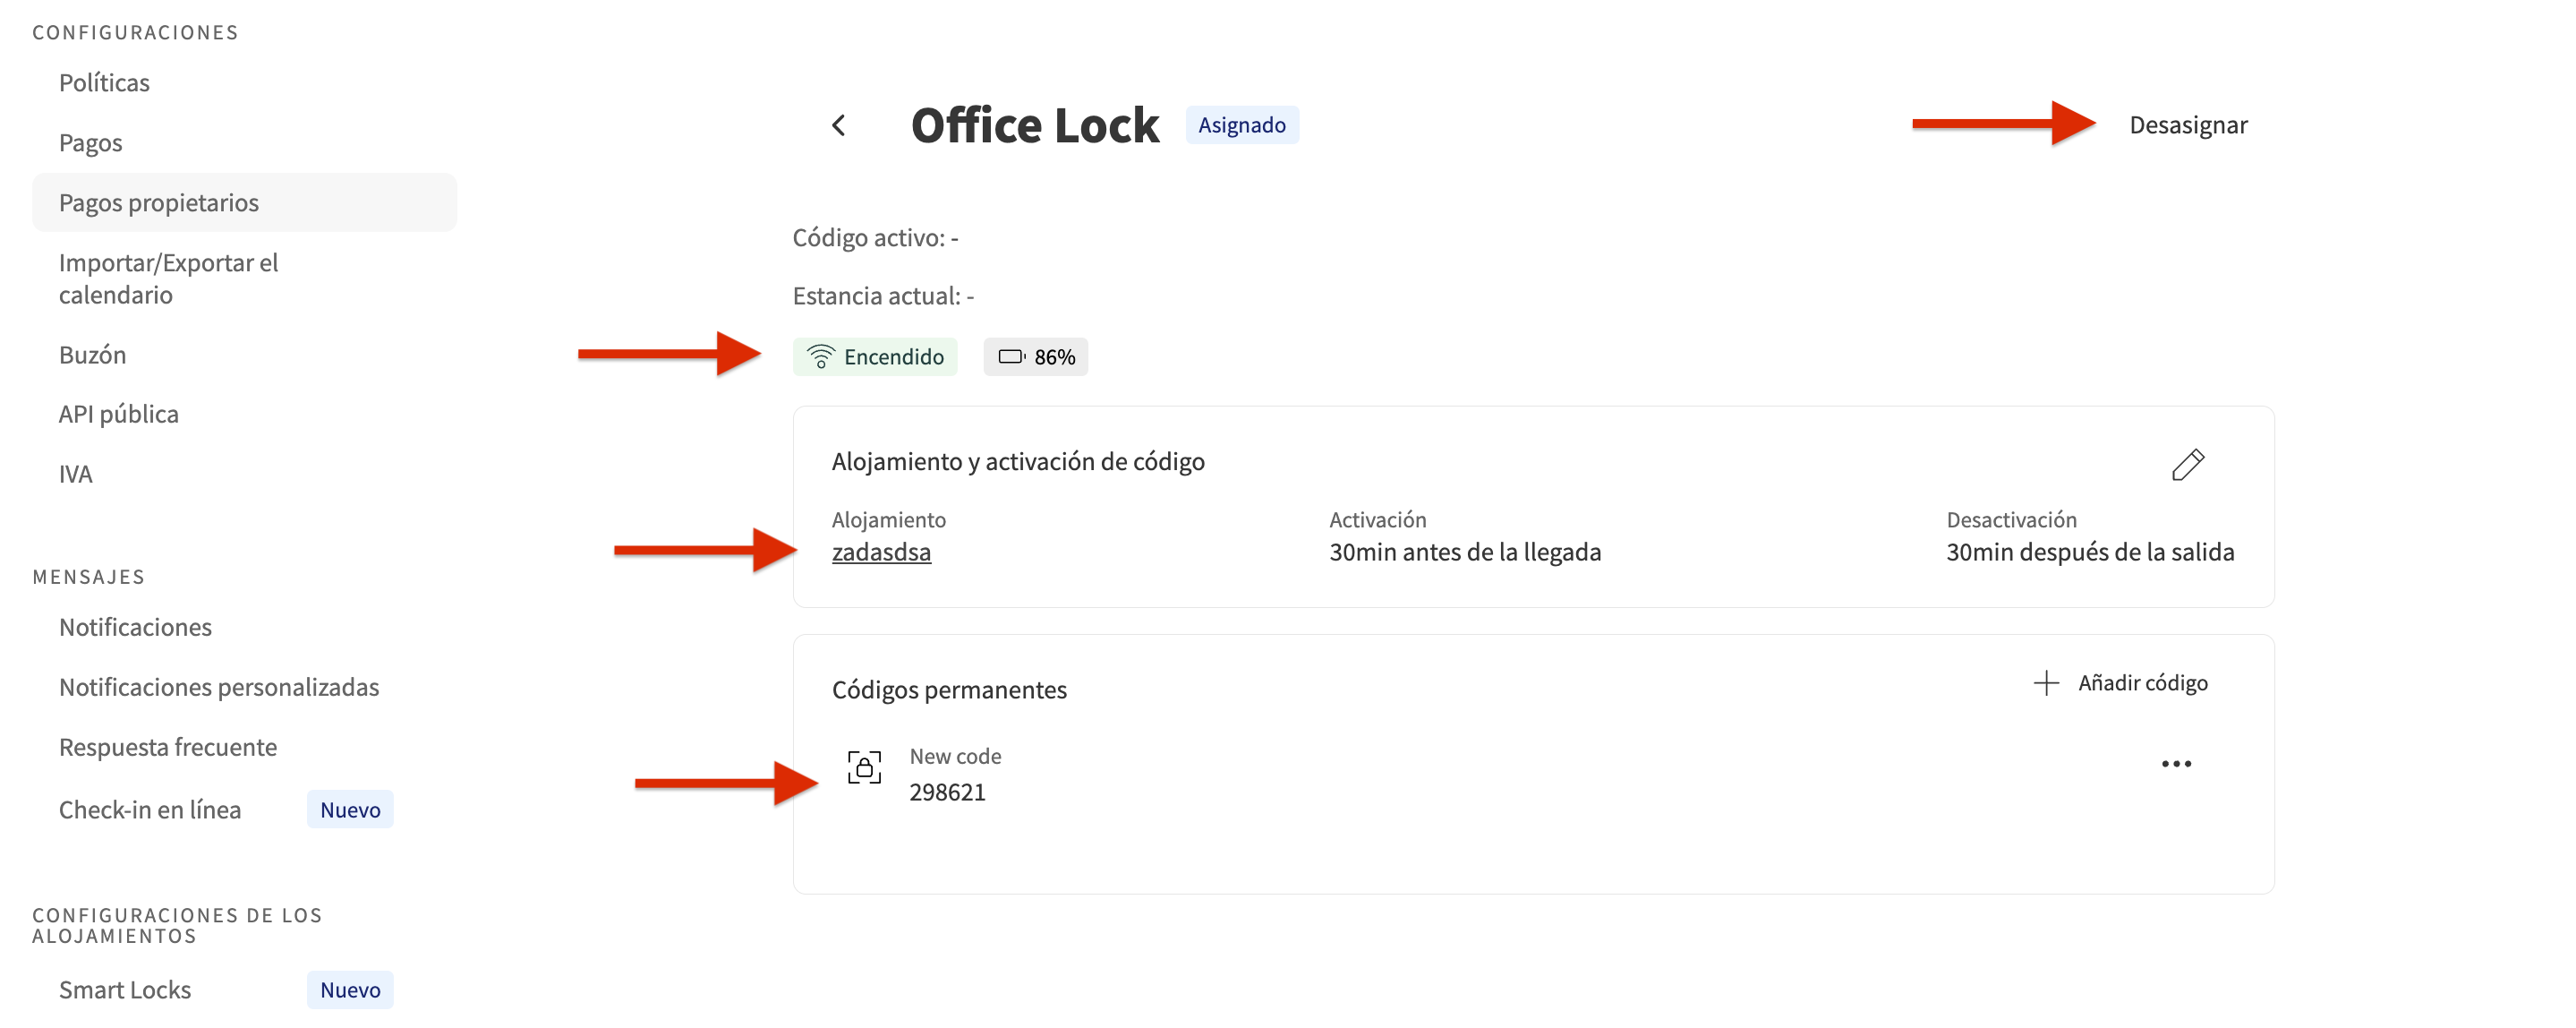Open the Buzón sidebar item
The image size is (2576, 1028).
92,355
